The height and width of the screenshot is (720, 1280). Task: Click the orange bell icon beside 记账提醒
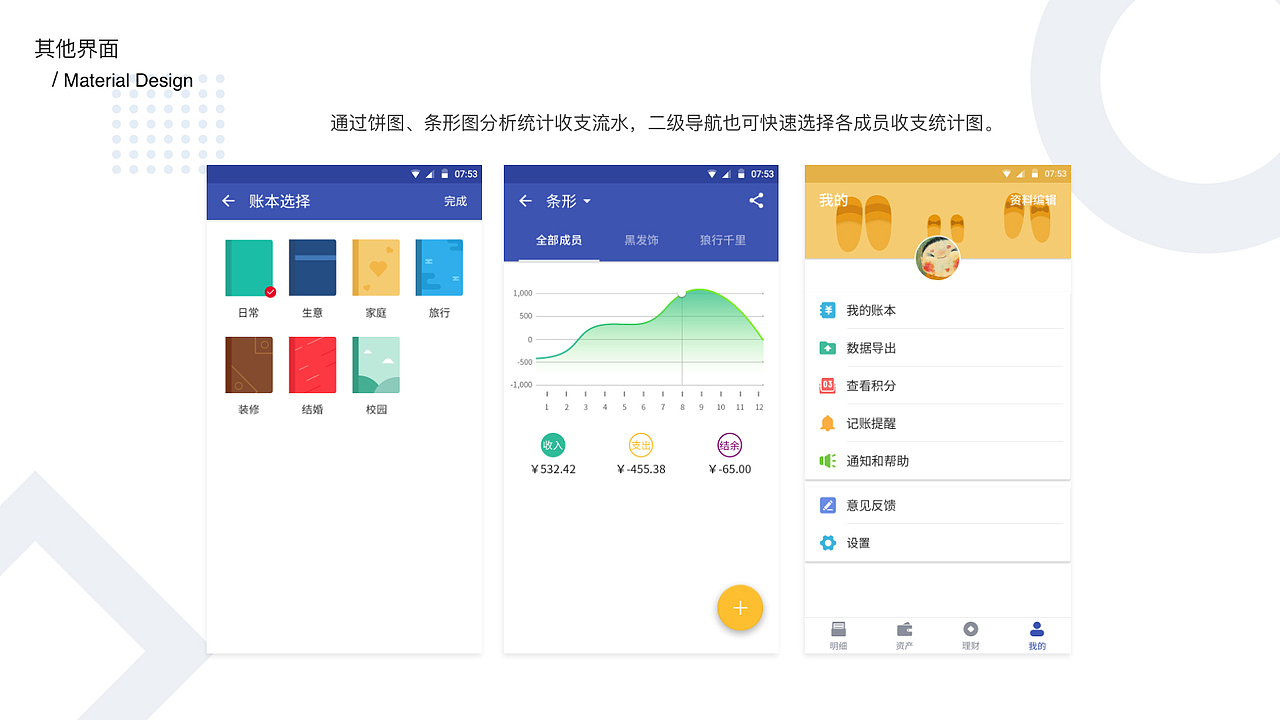(x=827, y=423)
